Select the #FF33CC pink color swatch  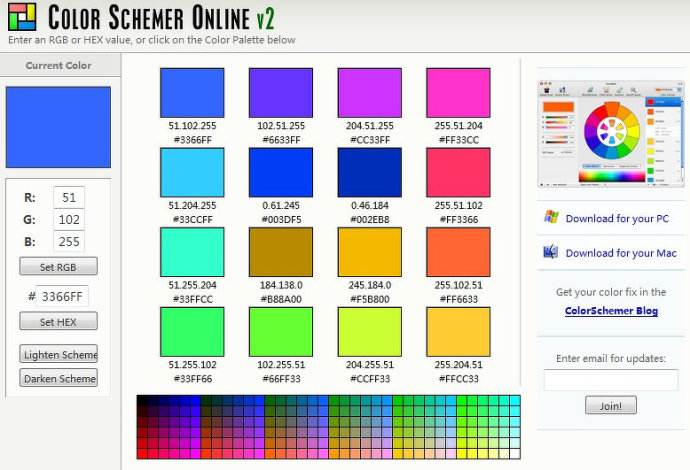click(x=458, y=93)
